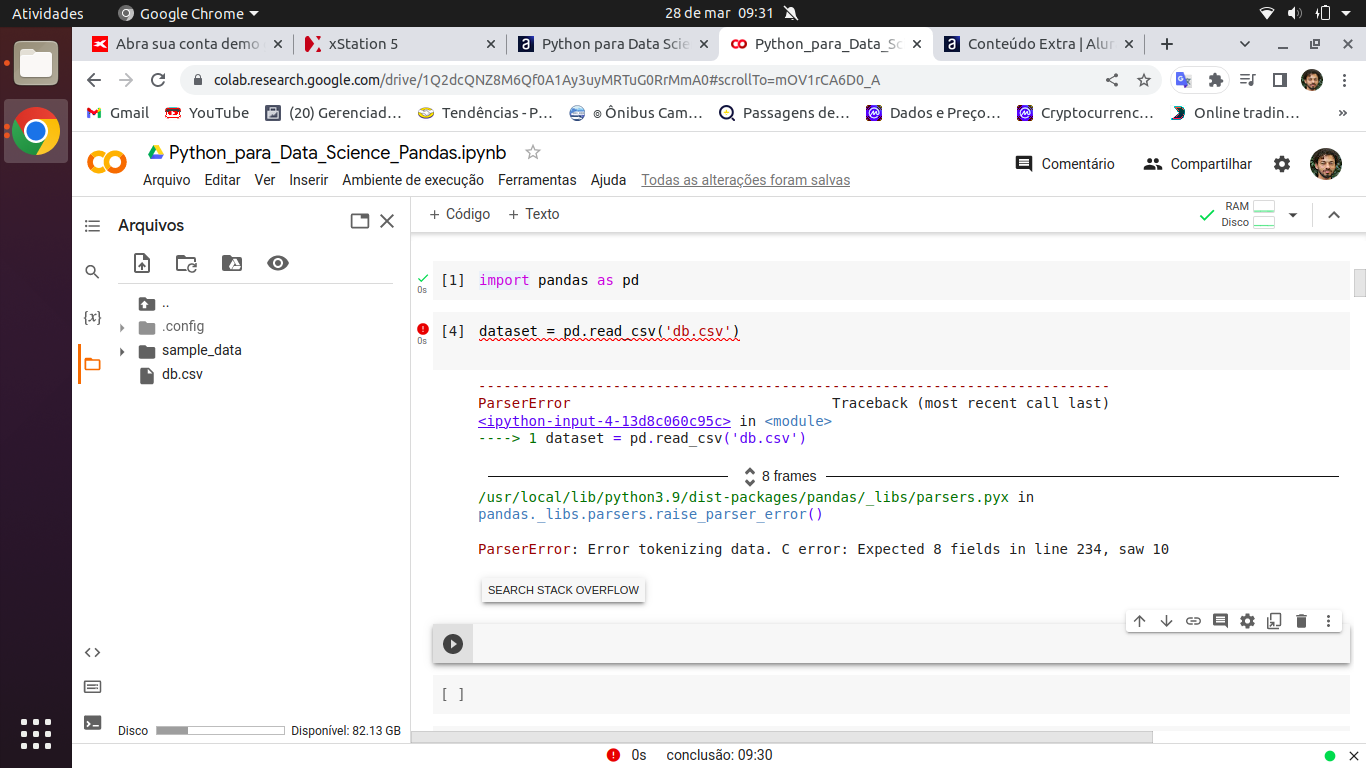This screenshot has width=1366, height=768.
Task: Copy link to cell icon
Action: click(1193, 621)
